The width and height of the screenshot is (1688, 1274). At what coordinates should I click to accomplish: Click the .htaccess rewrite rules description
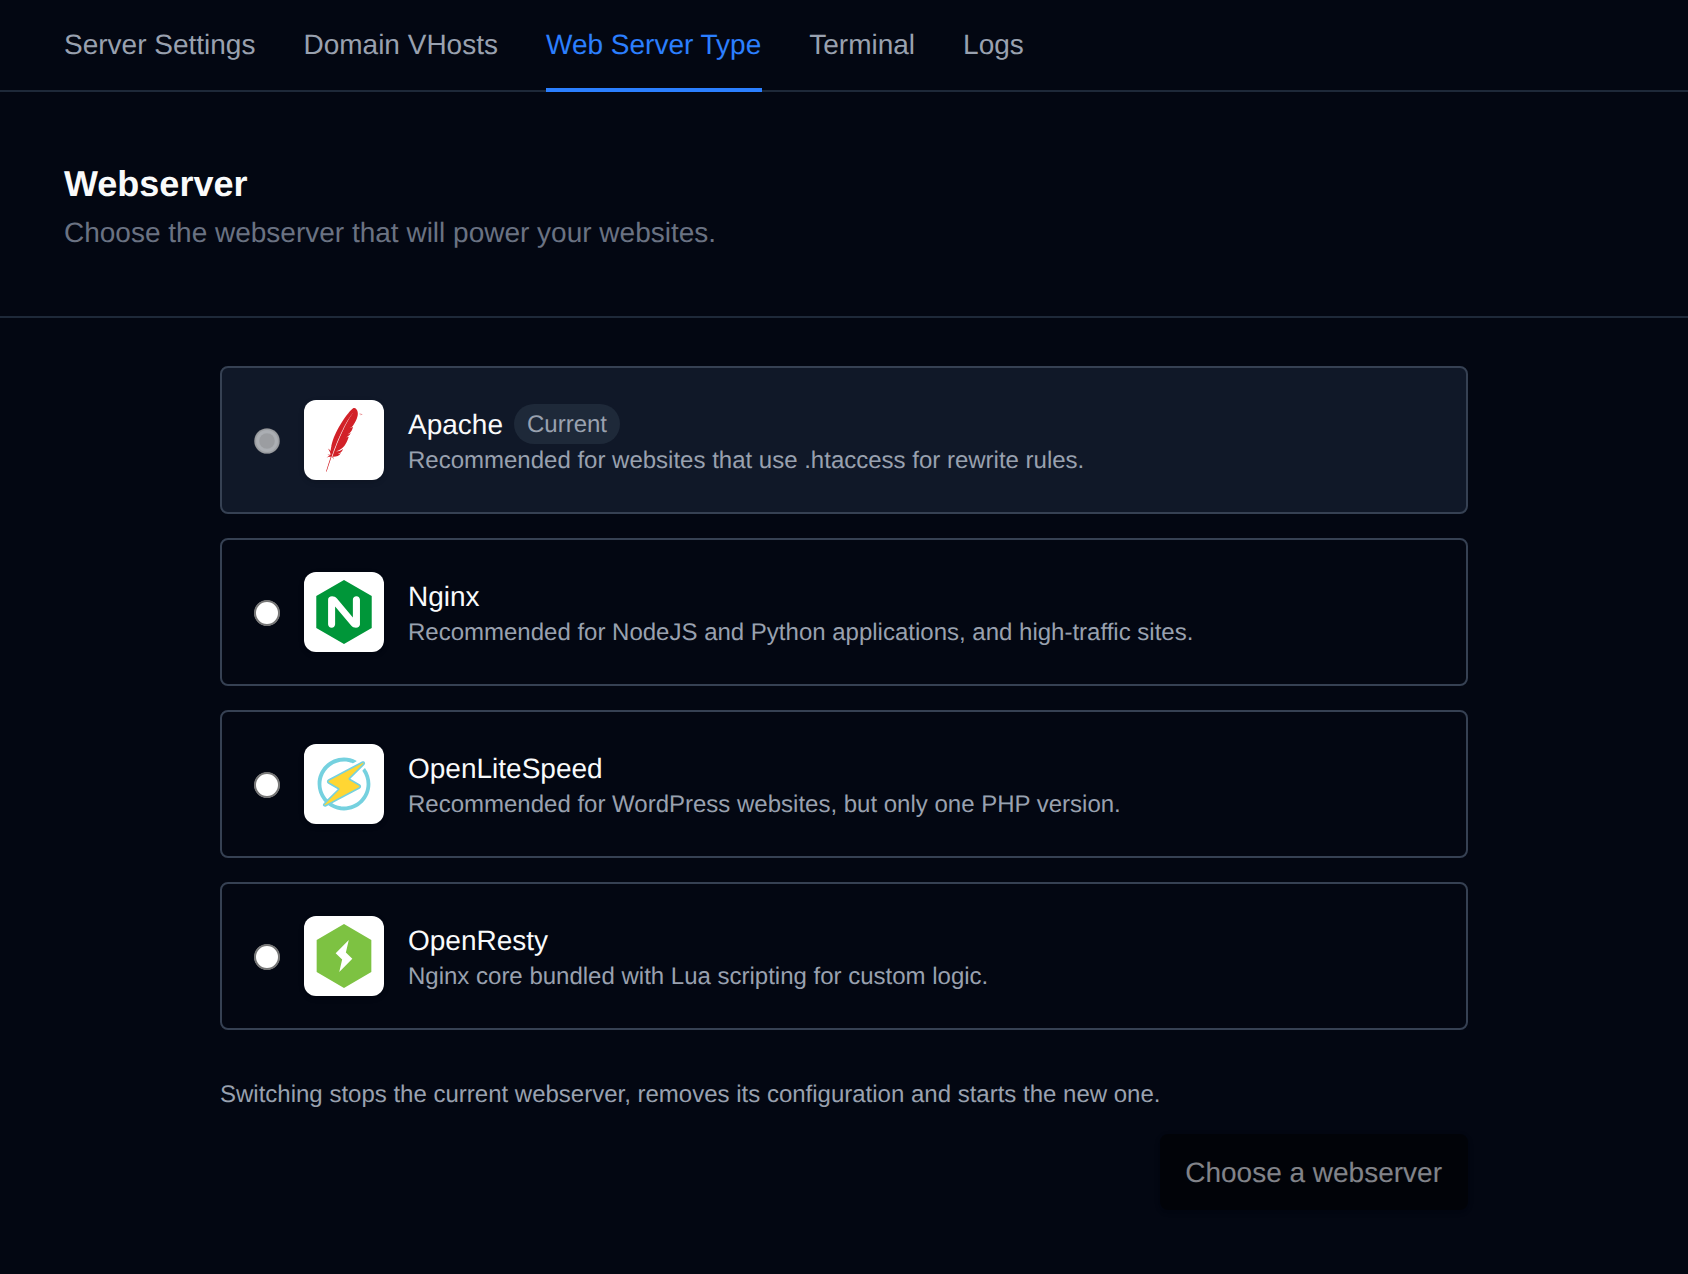[x=746, y=460]
